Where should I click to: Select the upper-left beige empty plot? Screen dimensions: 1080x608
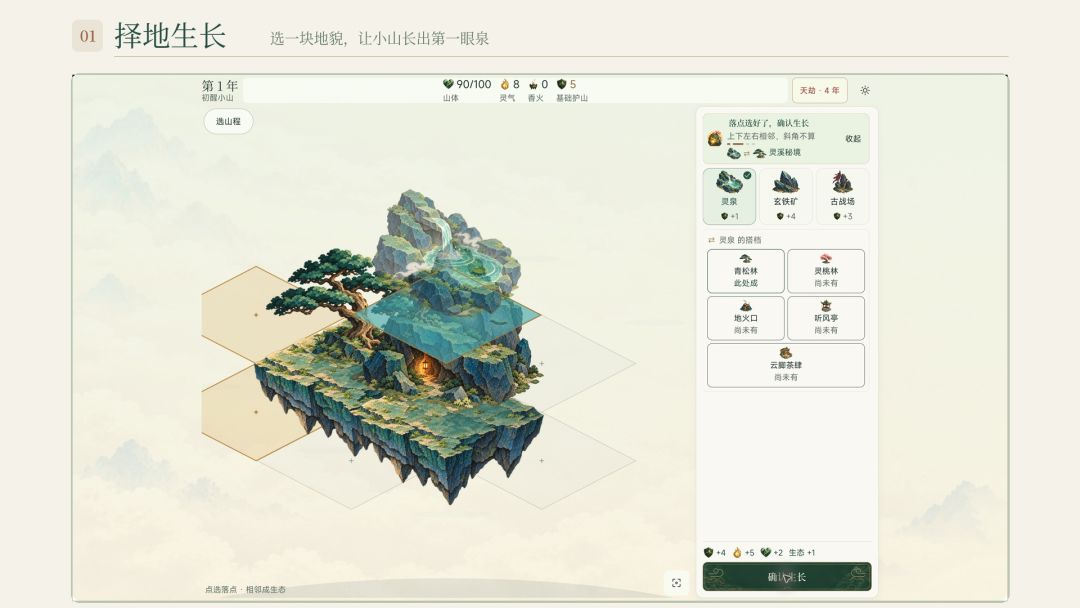(256, 314)
